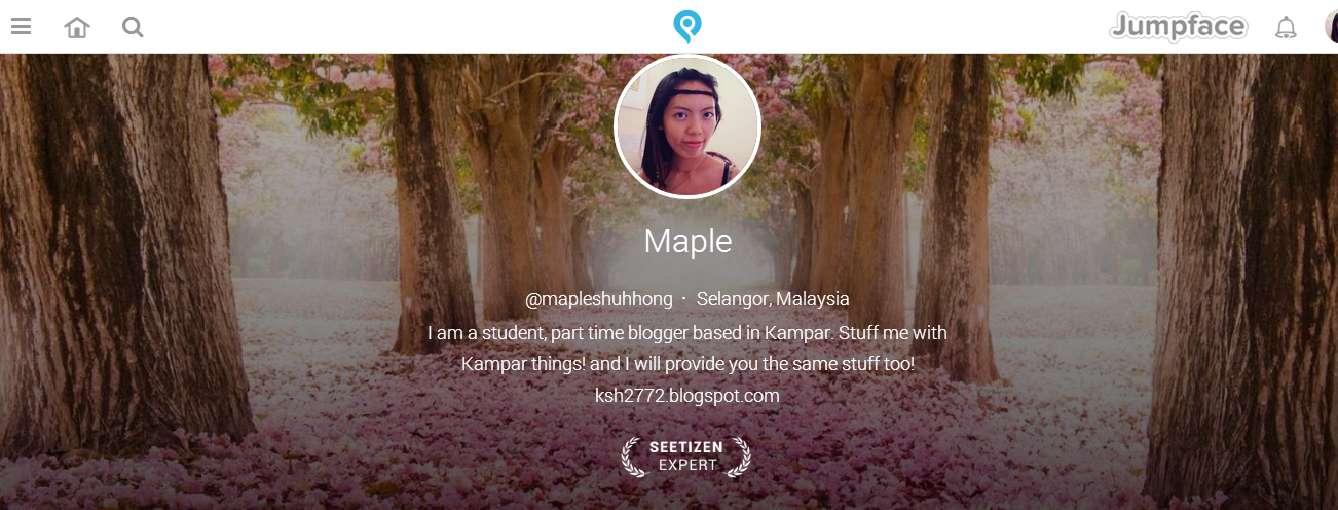Click the profile name Maple

pyautogui.click(x=688, y=241)
